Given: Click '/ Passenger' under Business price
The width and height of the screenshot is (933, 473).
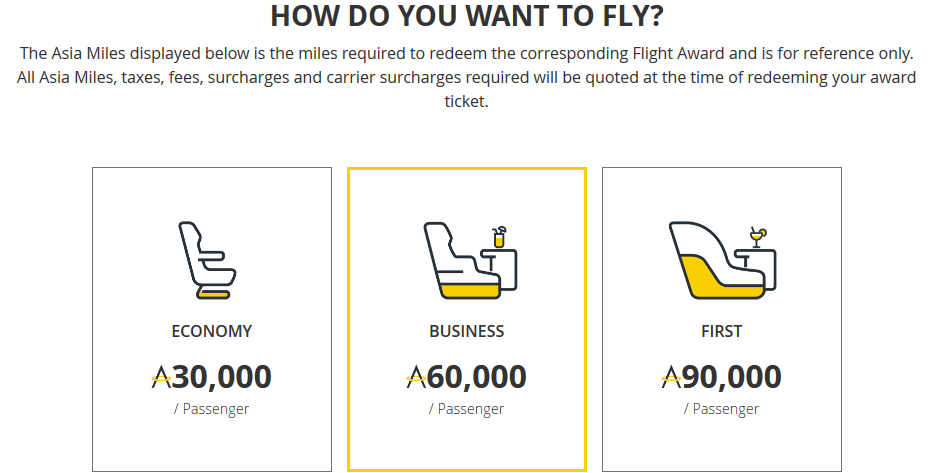Looking at the screenshot, I should (x=466, y=409).
